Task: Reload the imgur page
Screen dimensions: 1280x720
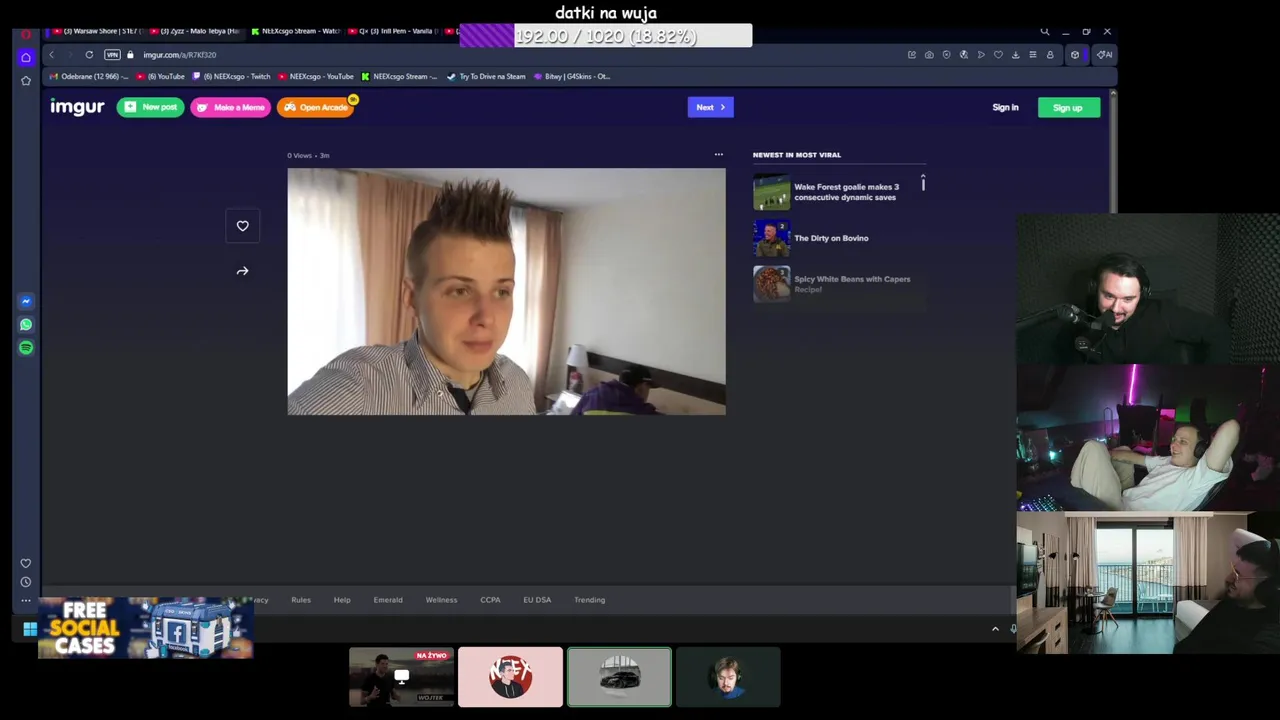Action: click(x=89, y=55)
